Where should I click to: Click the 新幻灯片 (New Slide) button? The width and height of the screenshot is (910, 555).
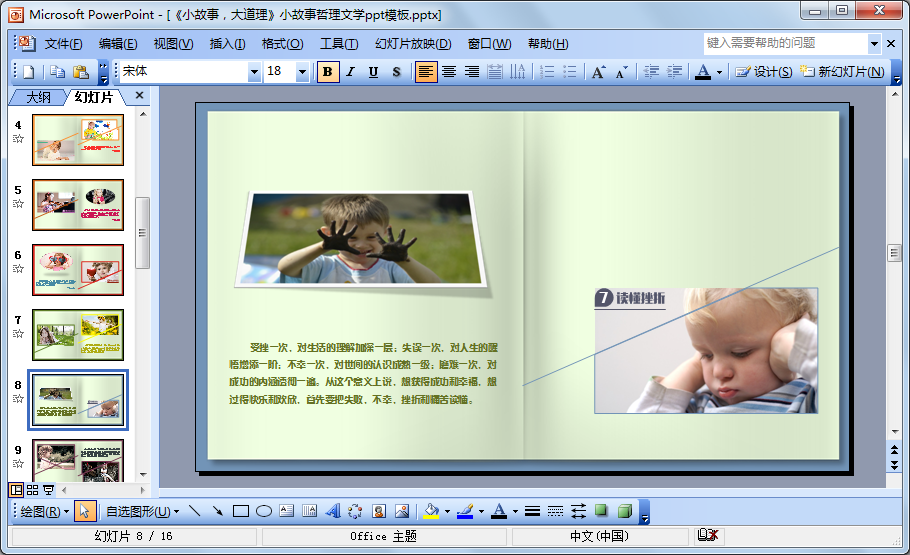coord(841,72)
